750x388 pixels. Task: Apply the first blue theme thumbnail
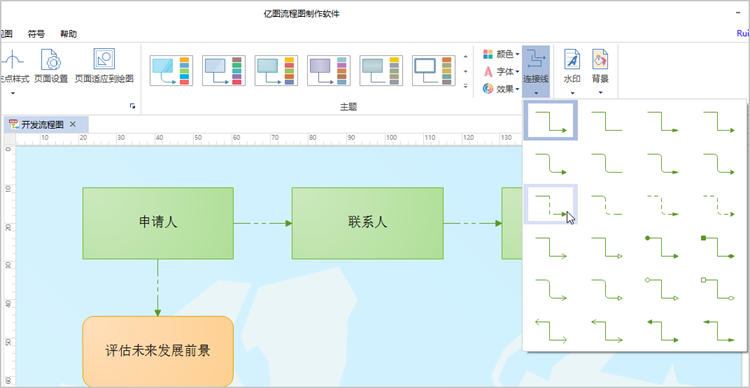click(x=171, y=70)
